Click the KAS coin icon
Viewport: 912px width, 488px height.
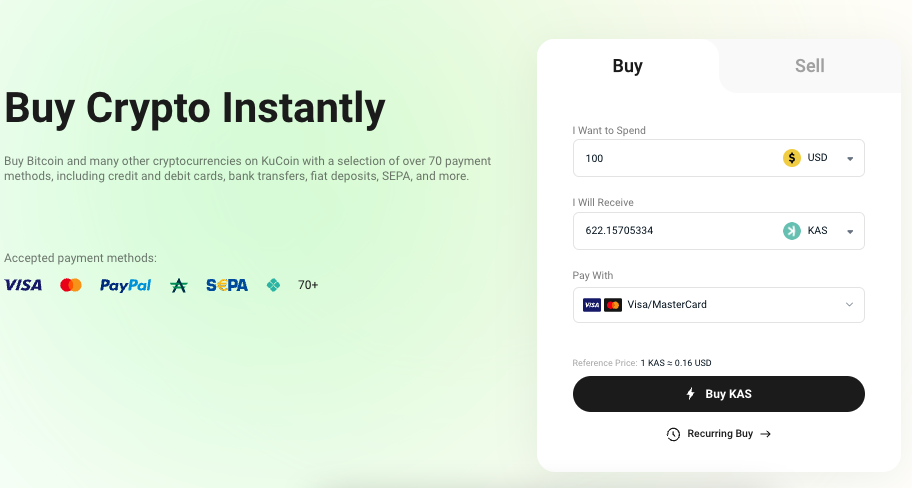pyautogui.click(x=792, y=231)
